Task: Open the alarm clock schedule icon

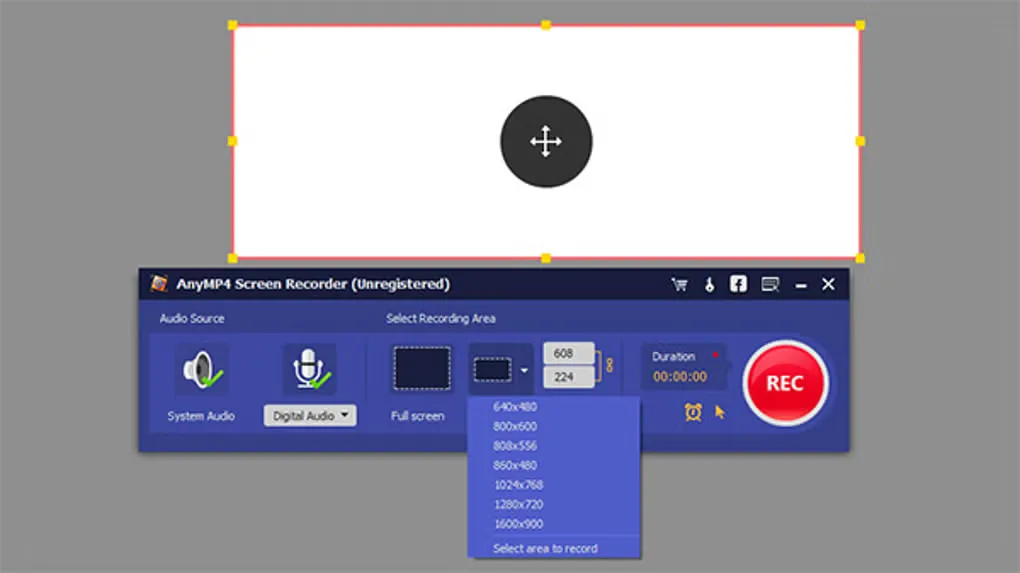Action: coord(693,412)
